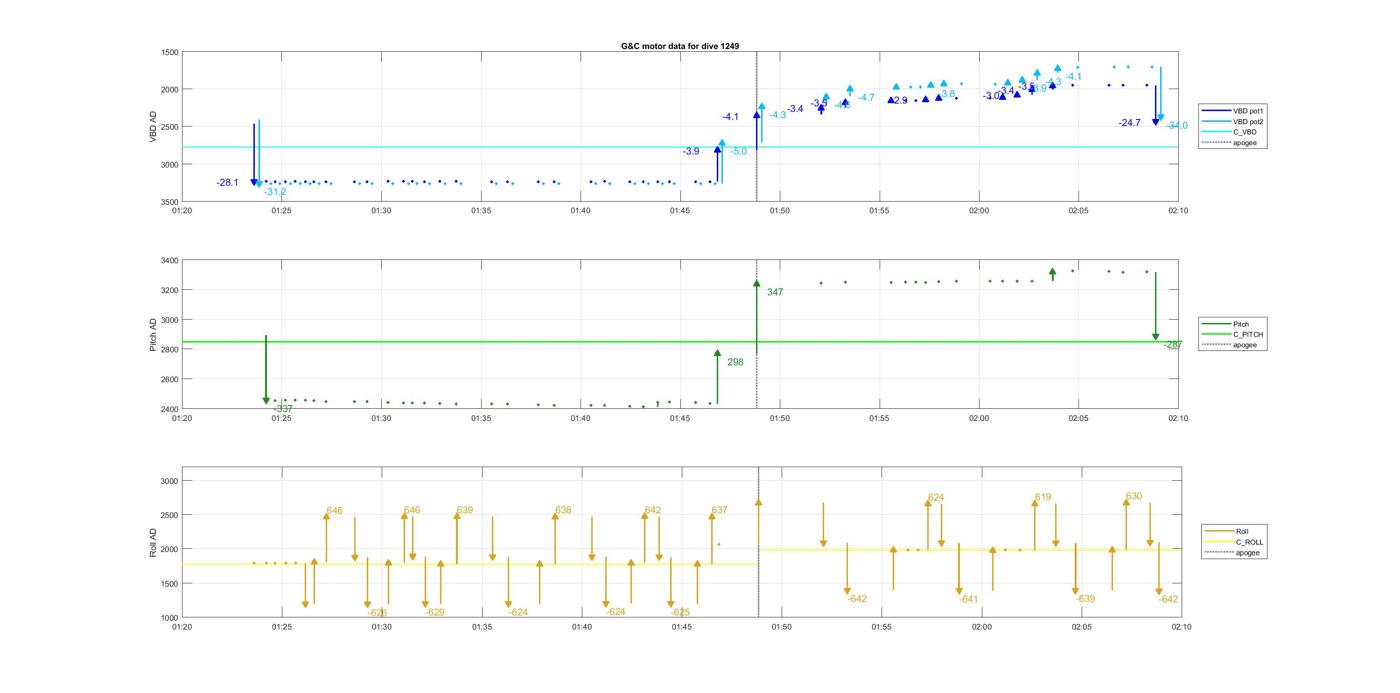The height and width of the screenshot is (693, 1400).
Task: Click the "3400" tick on Pitch axis
Action: click(x=169, y=261)
